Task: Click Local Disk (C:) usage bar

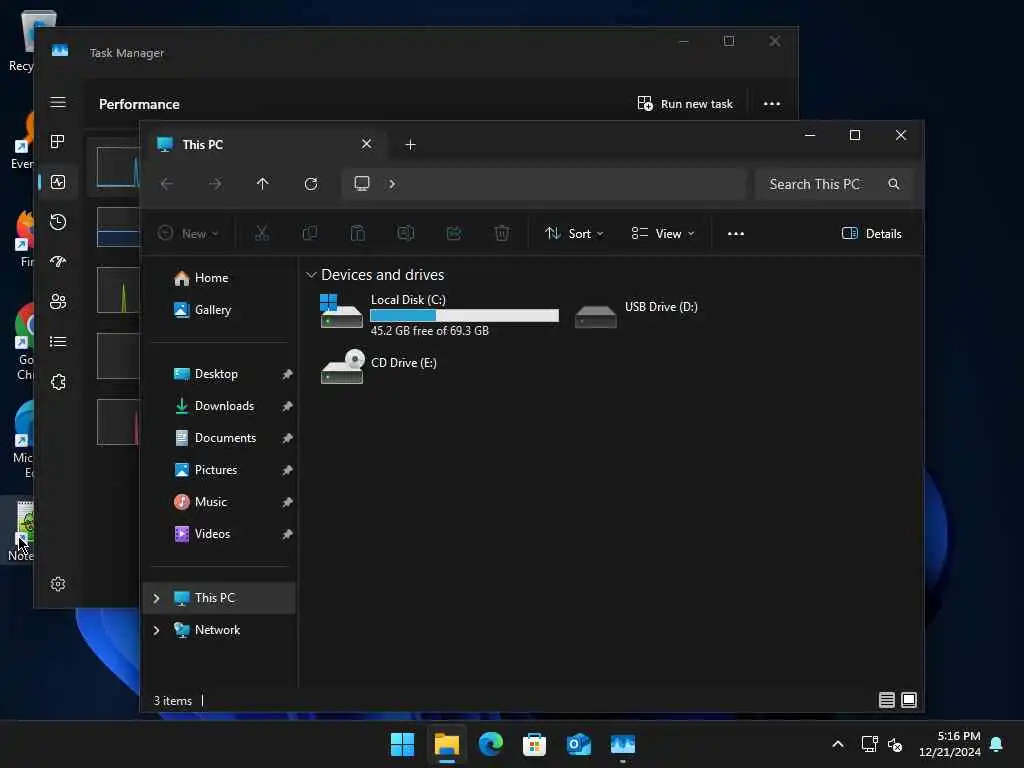Action: (x=464, y=315)
